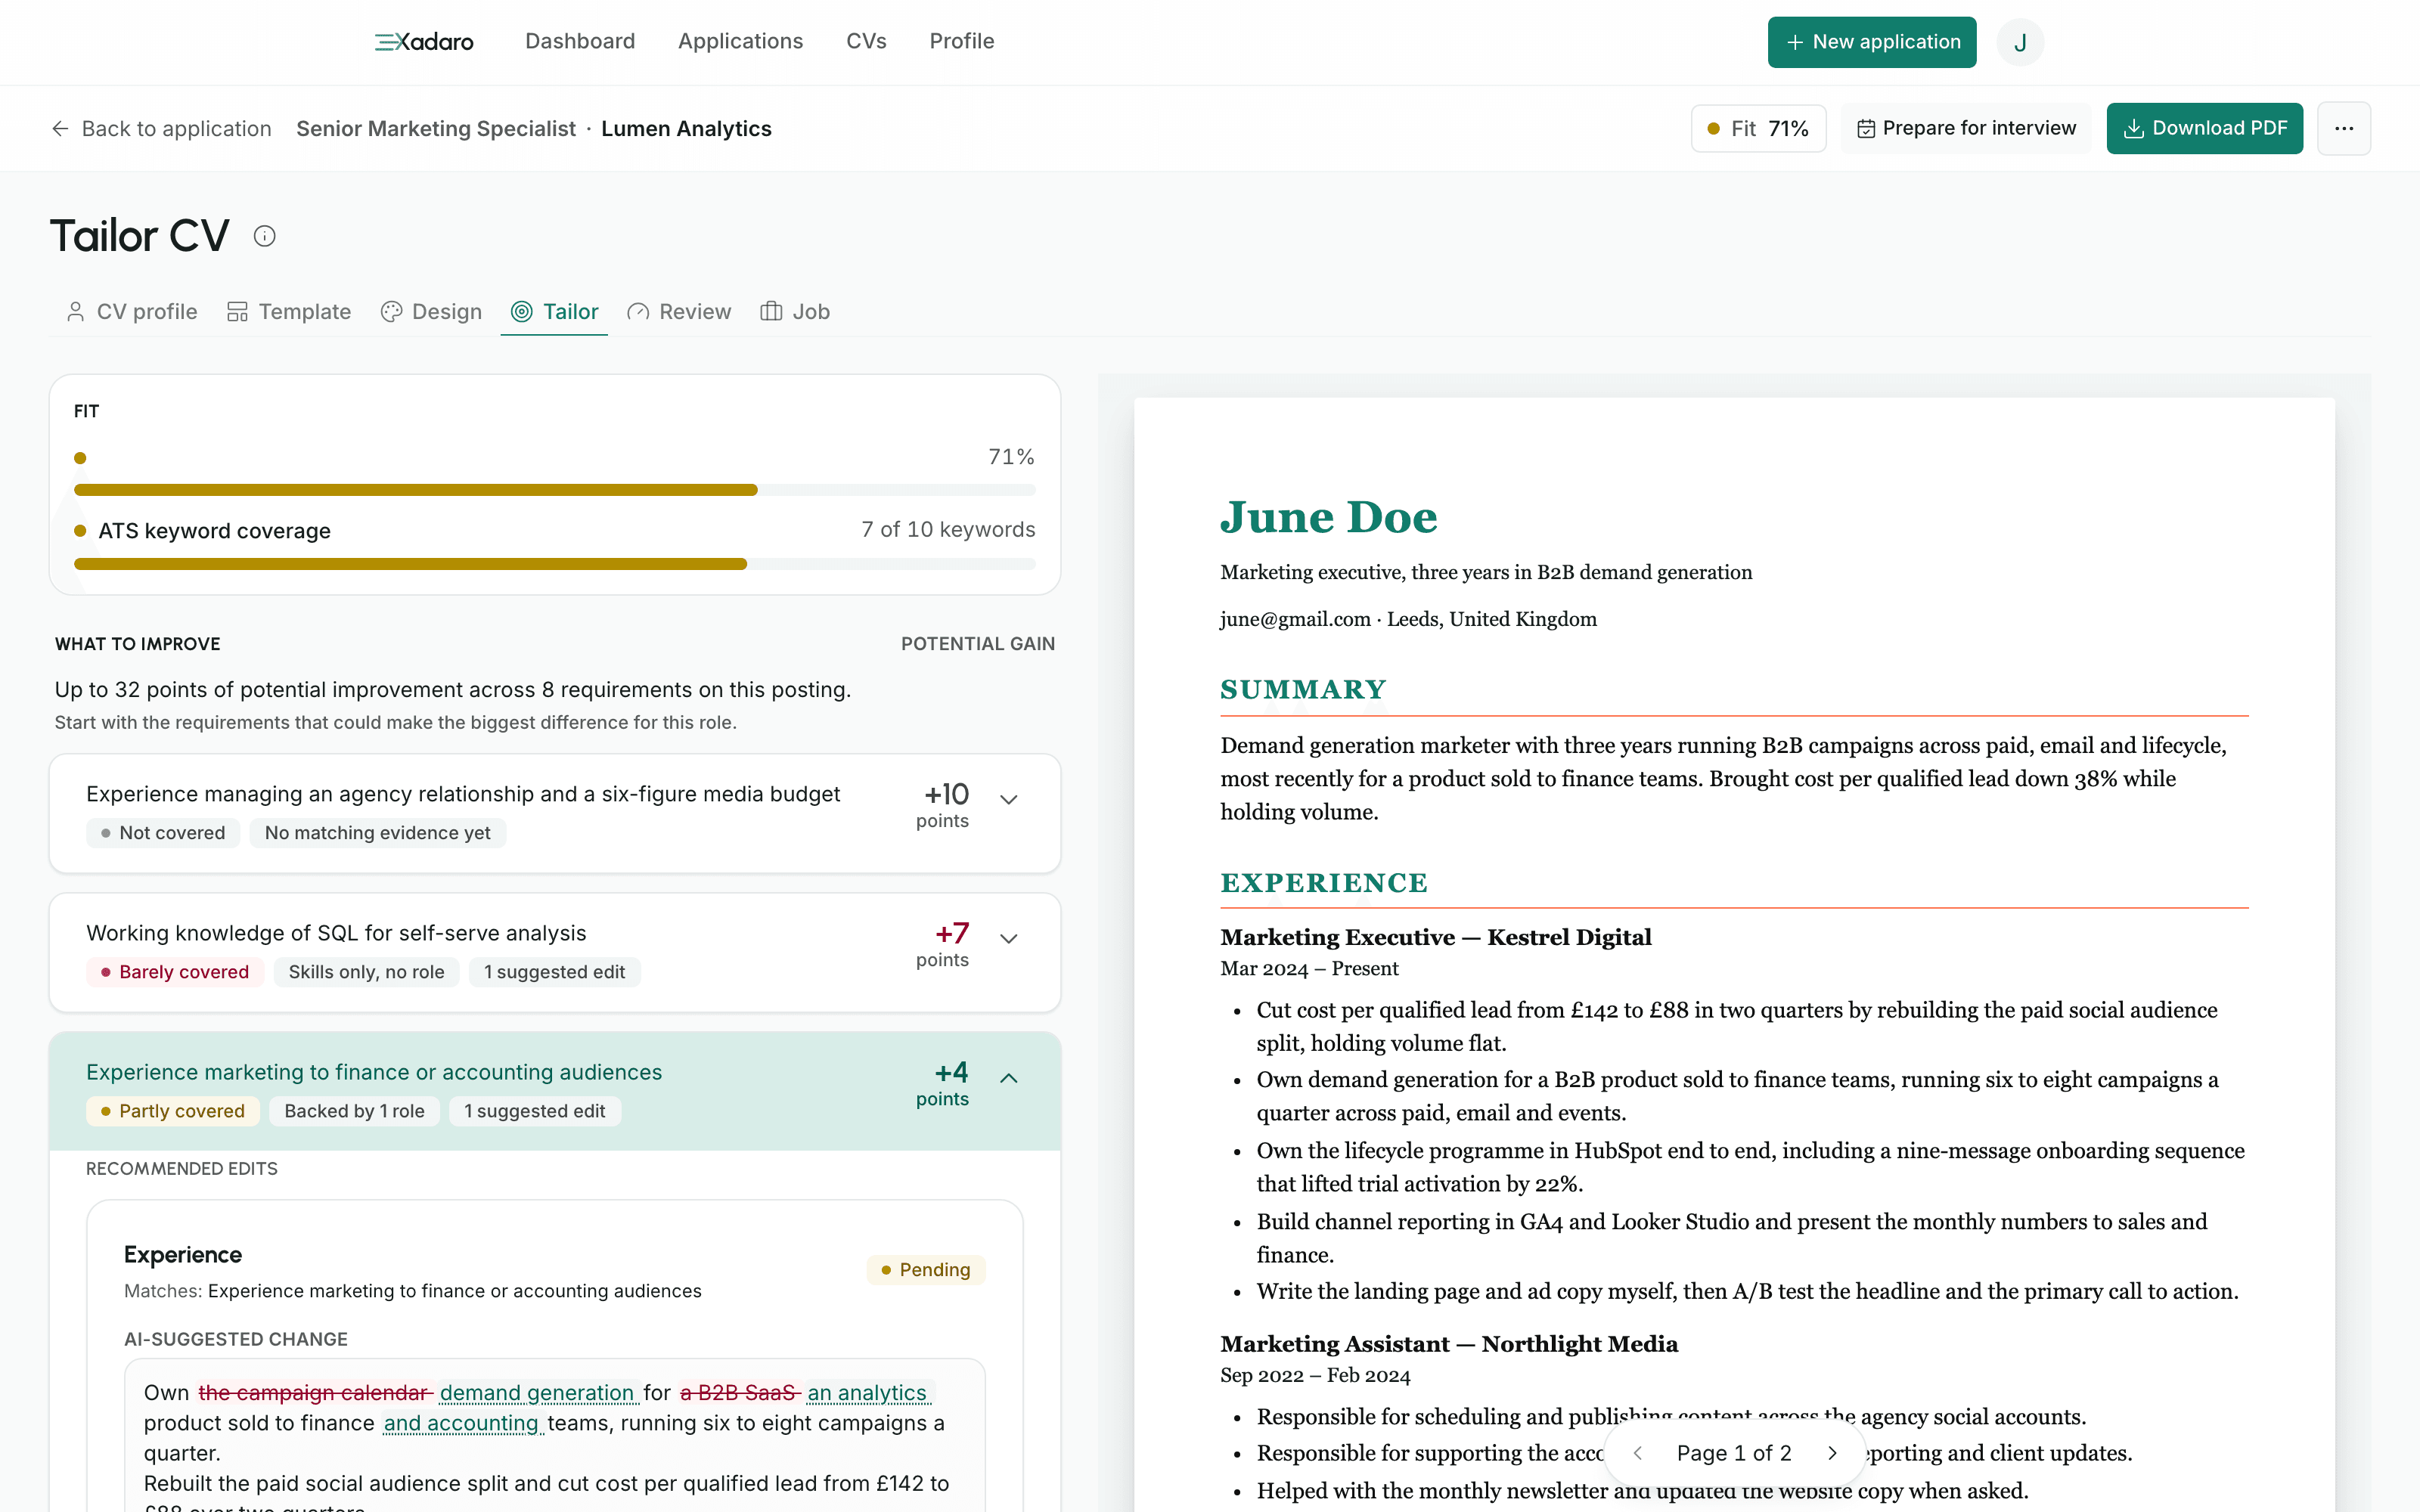2420x1512 pixels.
Task: Expand the SQL self-serve analysis chevron
Action: (x=1009, y=938)
